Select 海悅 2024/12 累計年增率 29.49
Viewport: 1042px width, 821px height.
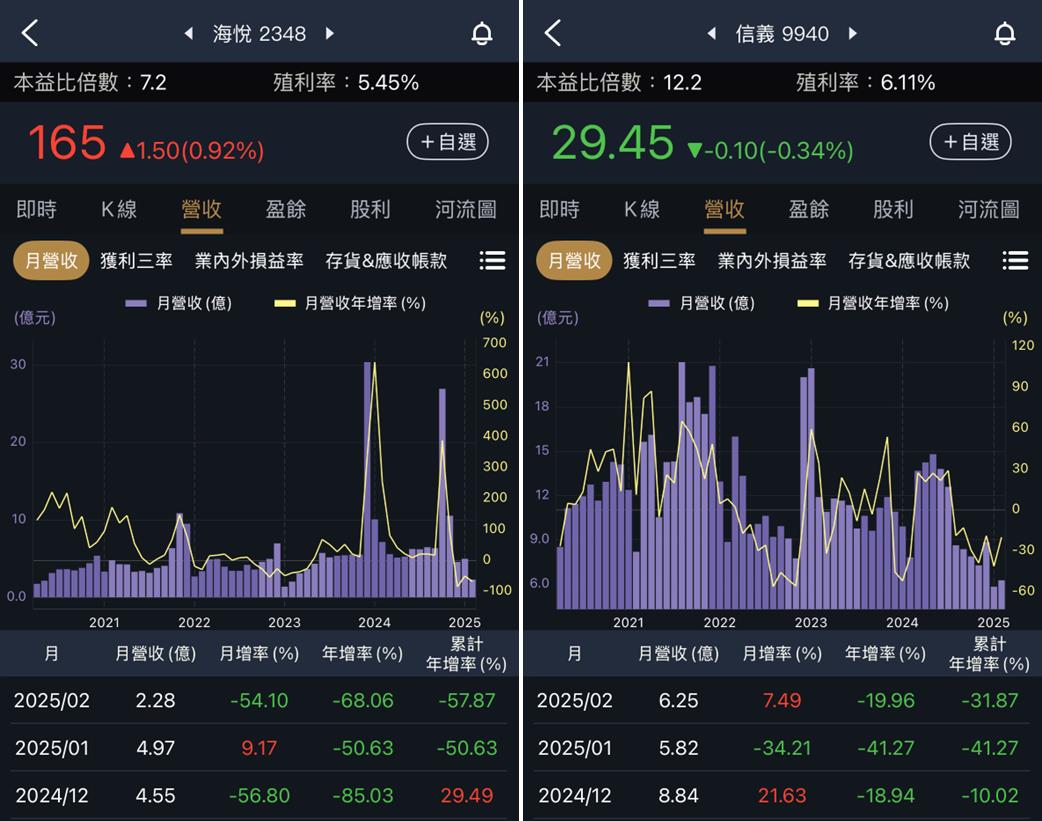pyautogui.click(x=467, y=795)
